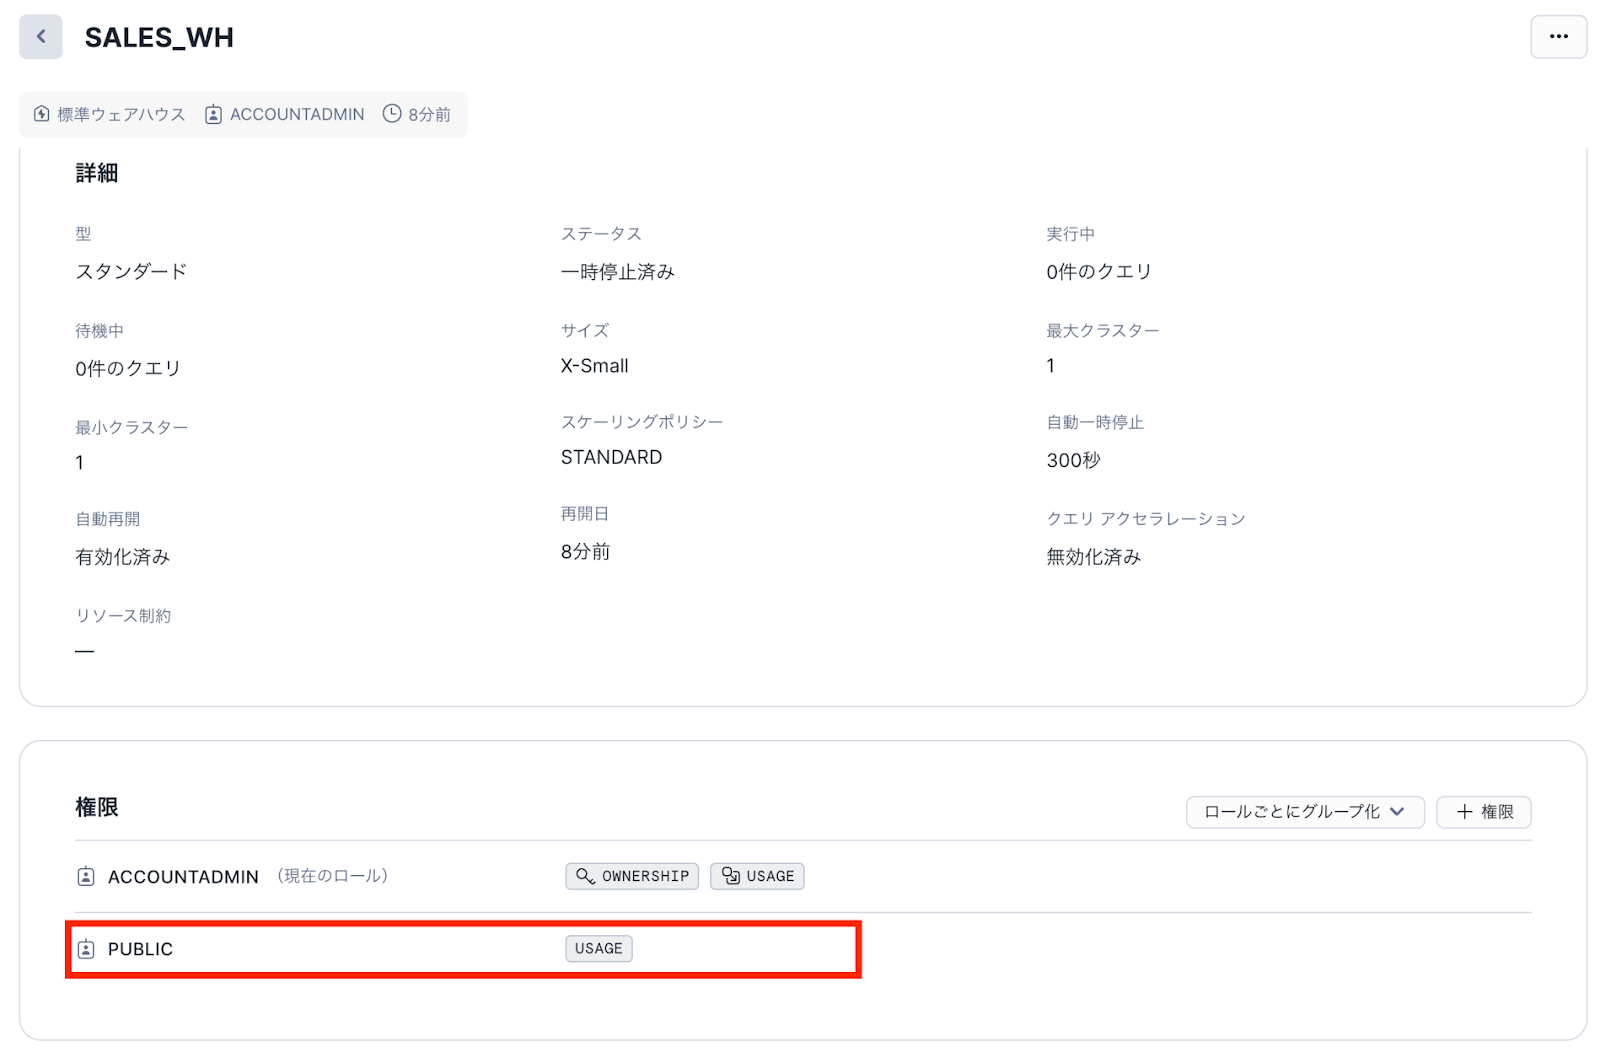This screenshot has width=1600, height=1050.
Task: Click the role icon beside PUBLIC row
Action: [86, 949]
